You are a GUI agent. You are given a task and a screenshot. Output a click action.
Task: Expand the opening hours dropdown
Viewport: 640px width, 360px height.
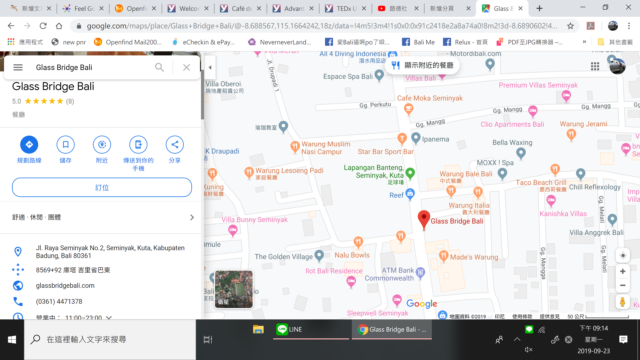[109, 317]
